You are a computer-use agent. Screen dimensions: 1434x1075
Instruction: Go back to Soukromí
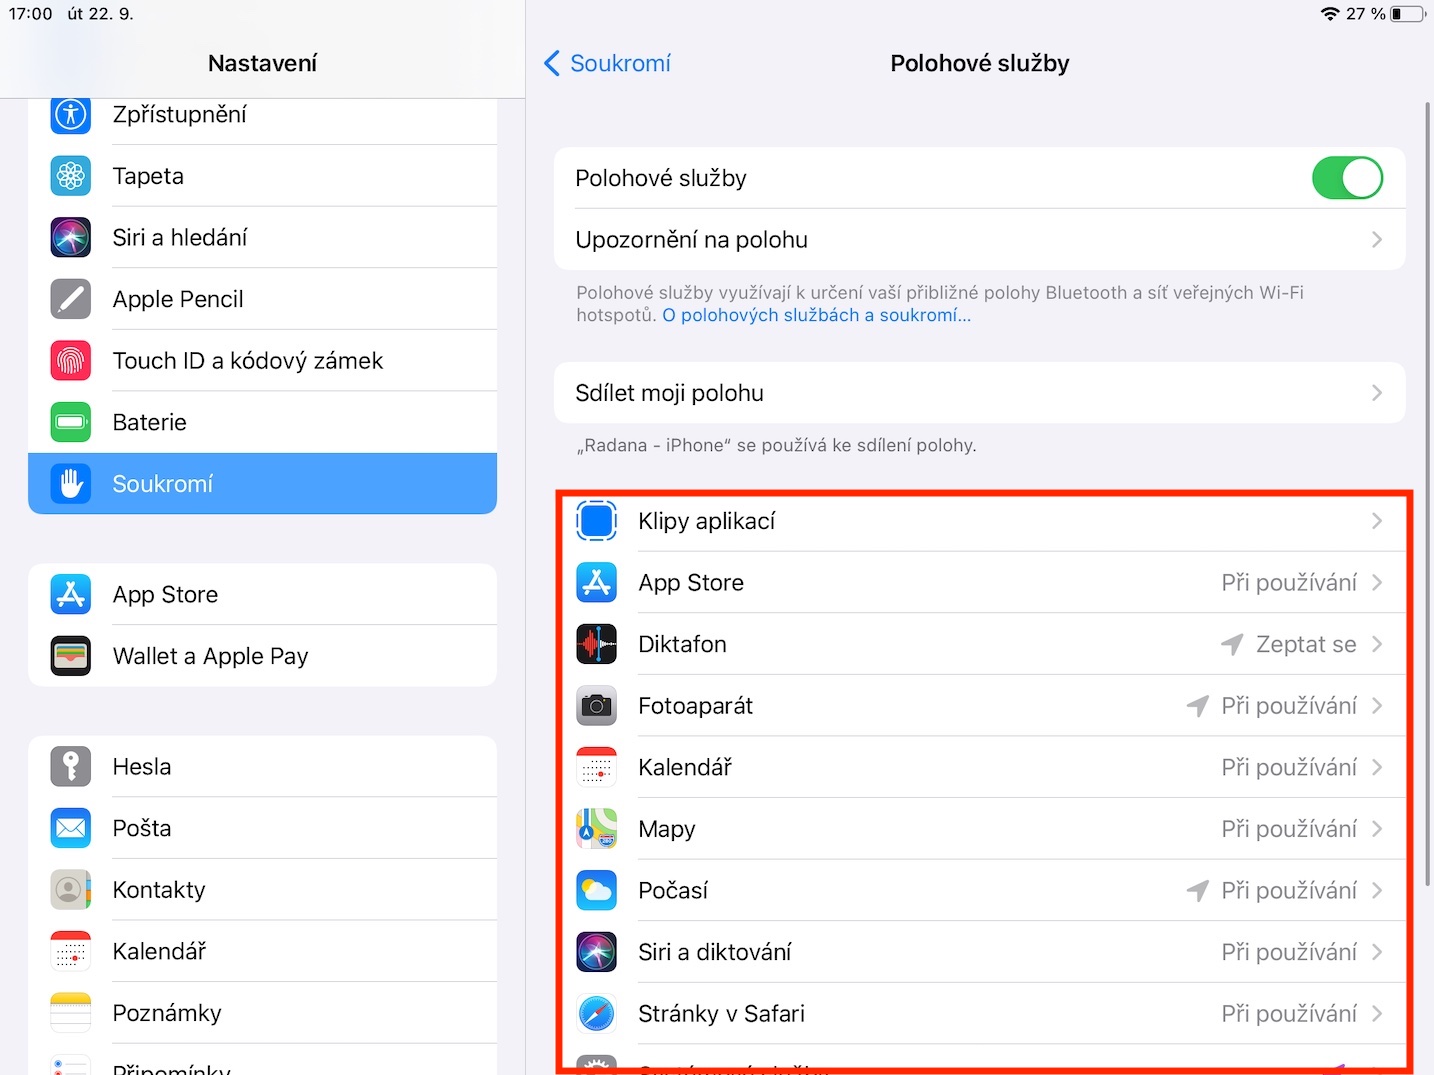pyautogui.click(x=607, y=64)
